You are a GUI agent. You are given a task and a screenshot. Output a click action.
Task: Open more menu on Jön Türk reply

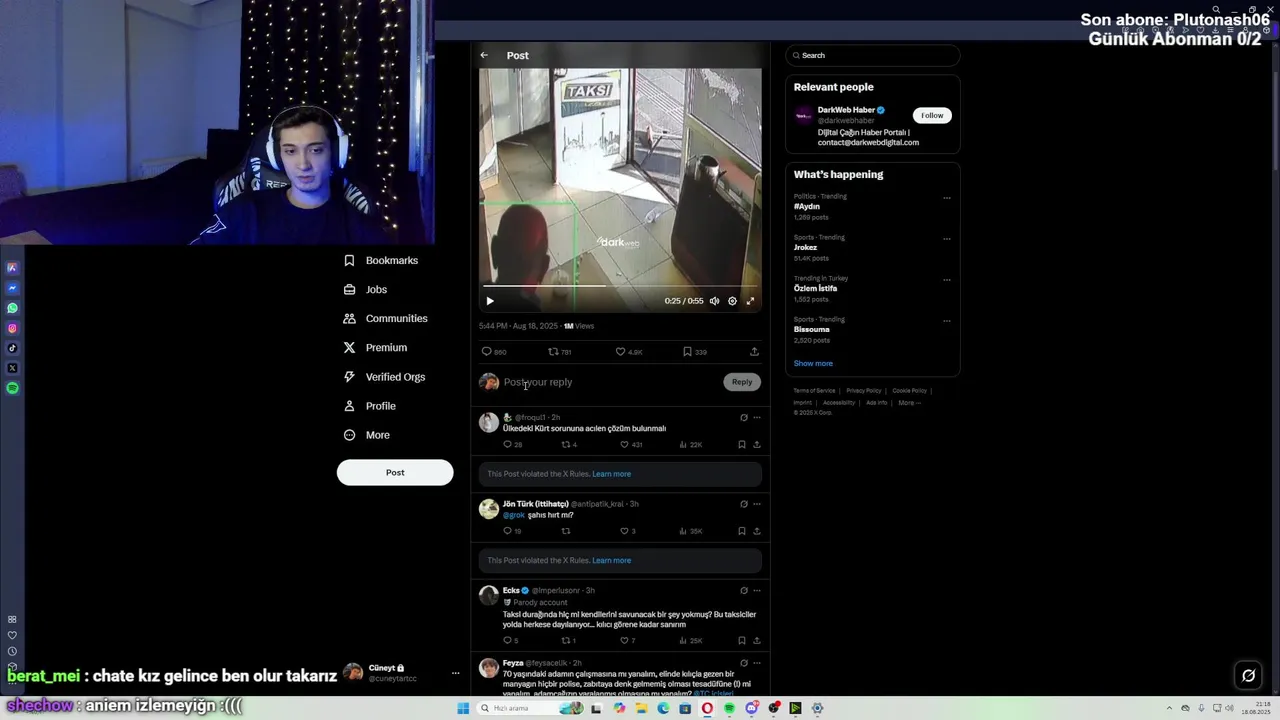click(x=757, y=504)
